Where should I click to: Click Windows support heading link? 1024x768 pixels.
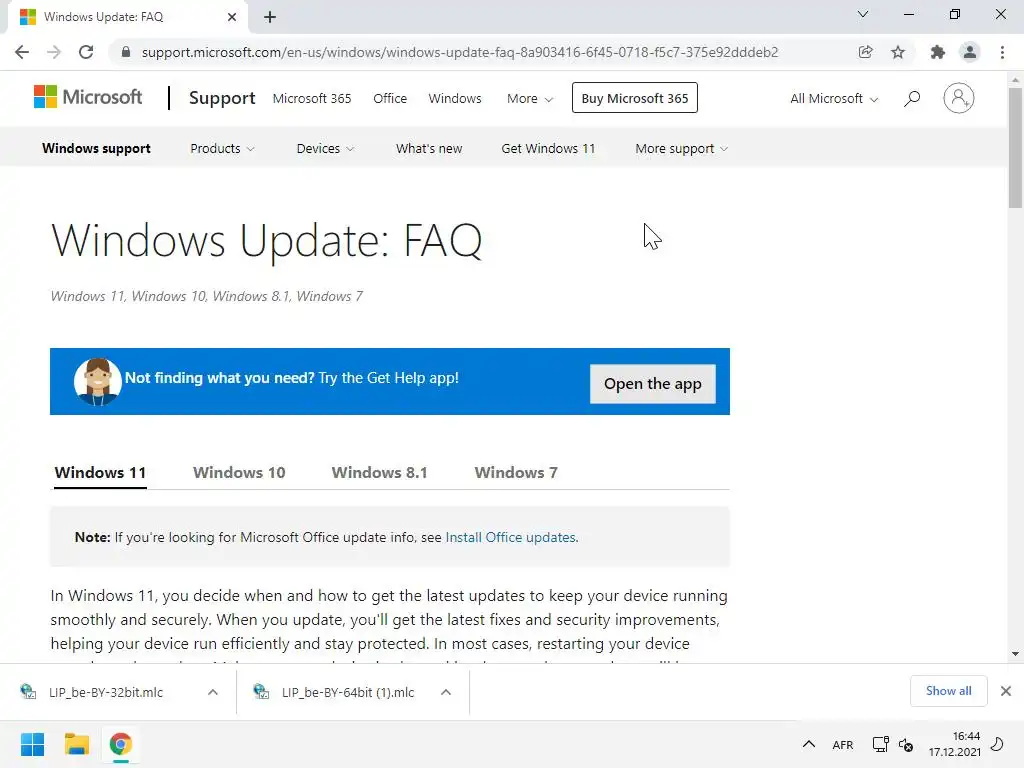96,149
